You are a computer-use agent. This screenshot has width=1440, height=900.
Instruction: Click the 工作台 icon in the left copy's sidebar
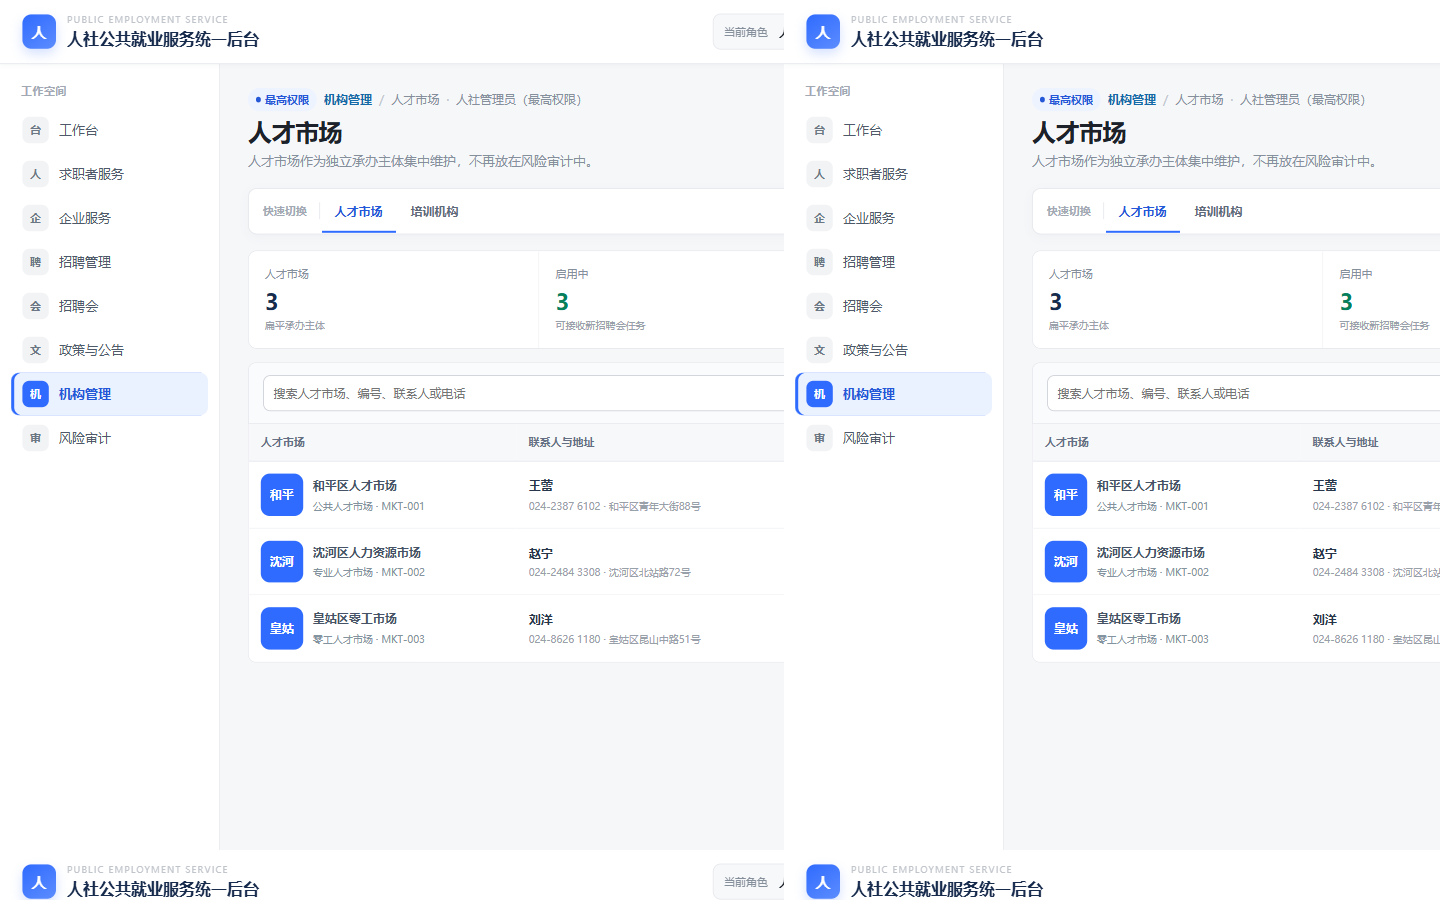[x=36, y=130]
